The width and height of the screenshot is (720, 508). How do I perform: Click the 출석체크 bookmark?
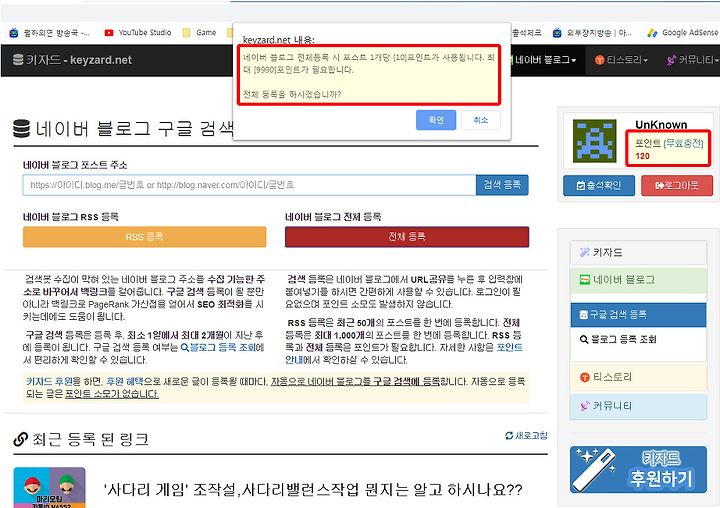(x=526, y=33)
